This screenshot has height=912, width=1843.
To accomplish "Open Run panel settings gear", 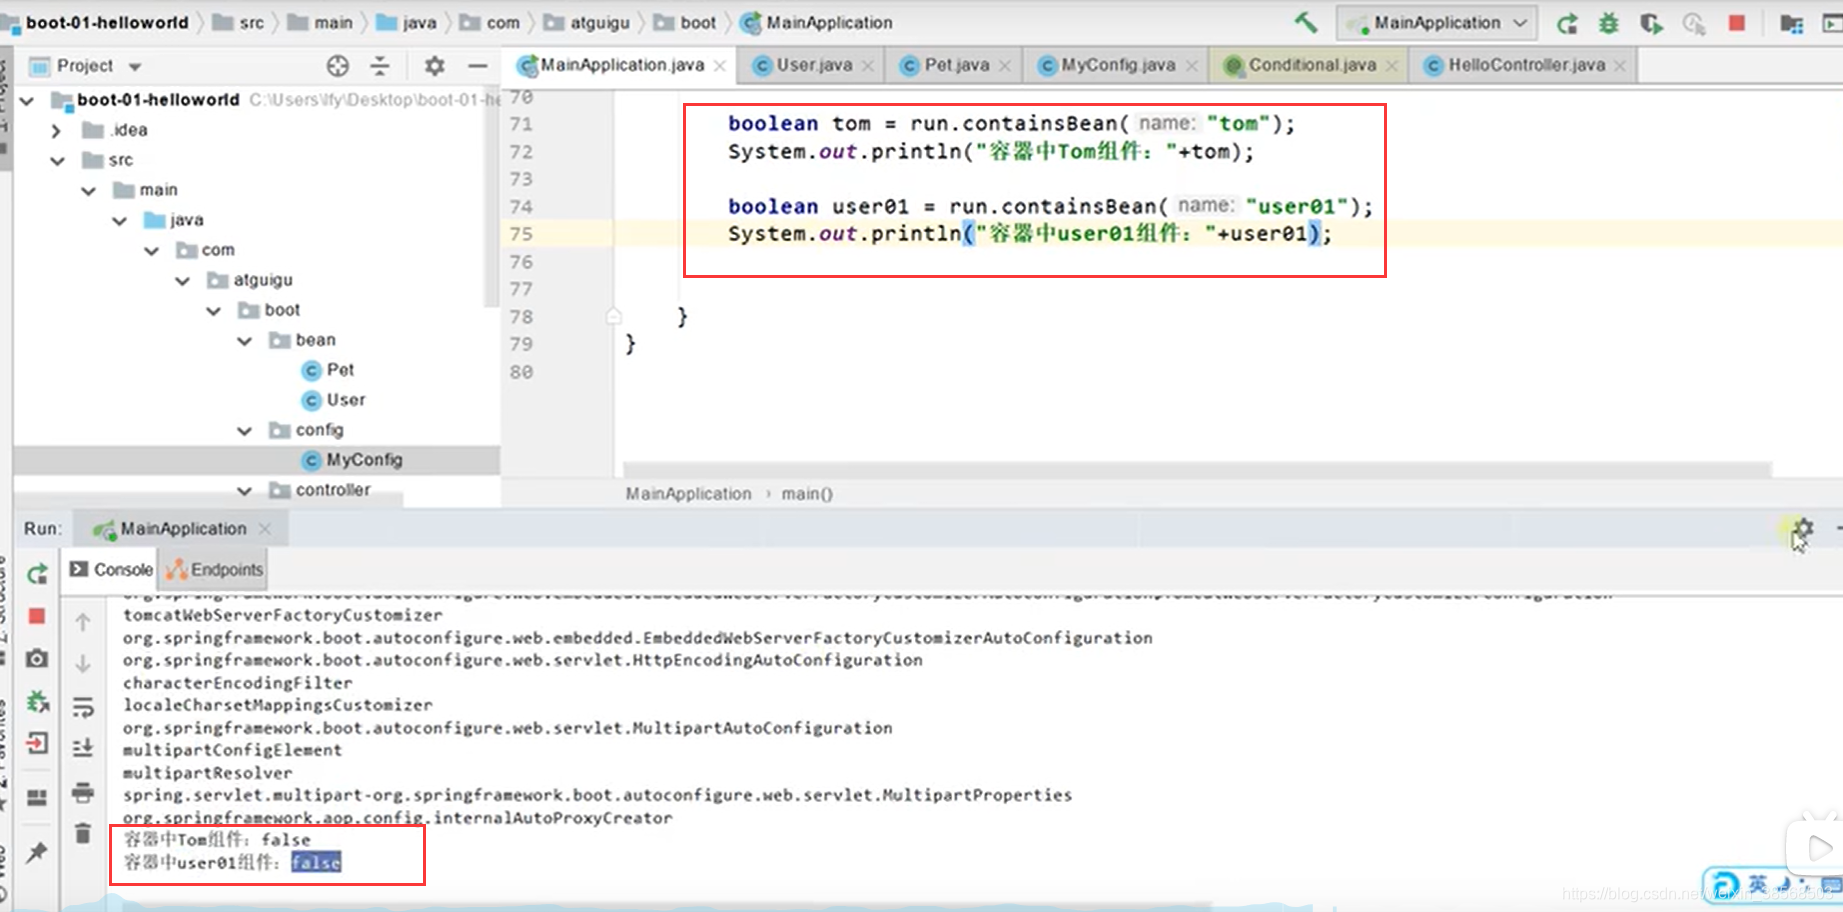I will coord(1803,528).
